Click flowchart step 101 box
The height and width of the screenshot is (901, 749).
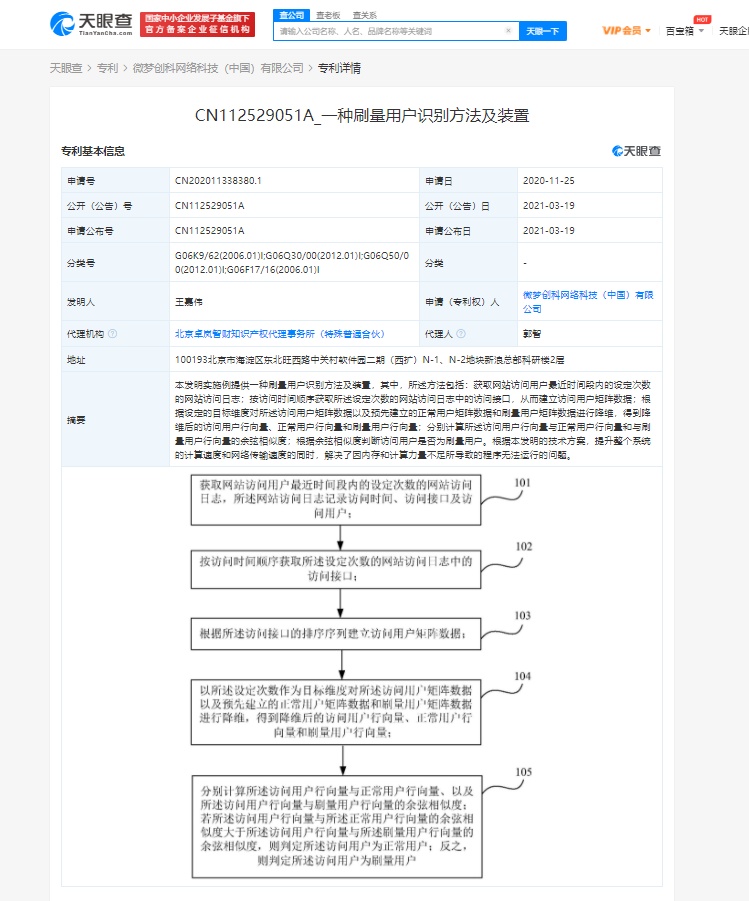pyautogui.click(x=336, y=499)
